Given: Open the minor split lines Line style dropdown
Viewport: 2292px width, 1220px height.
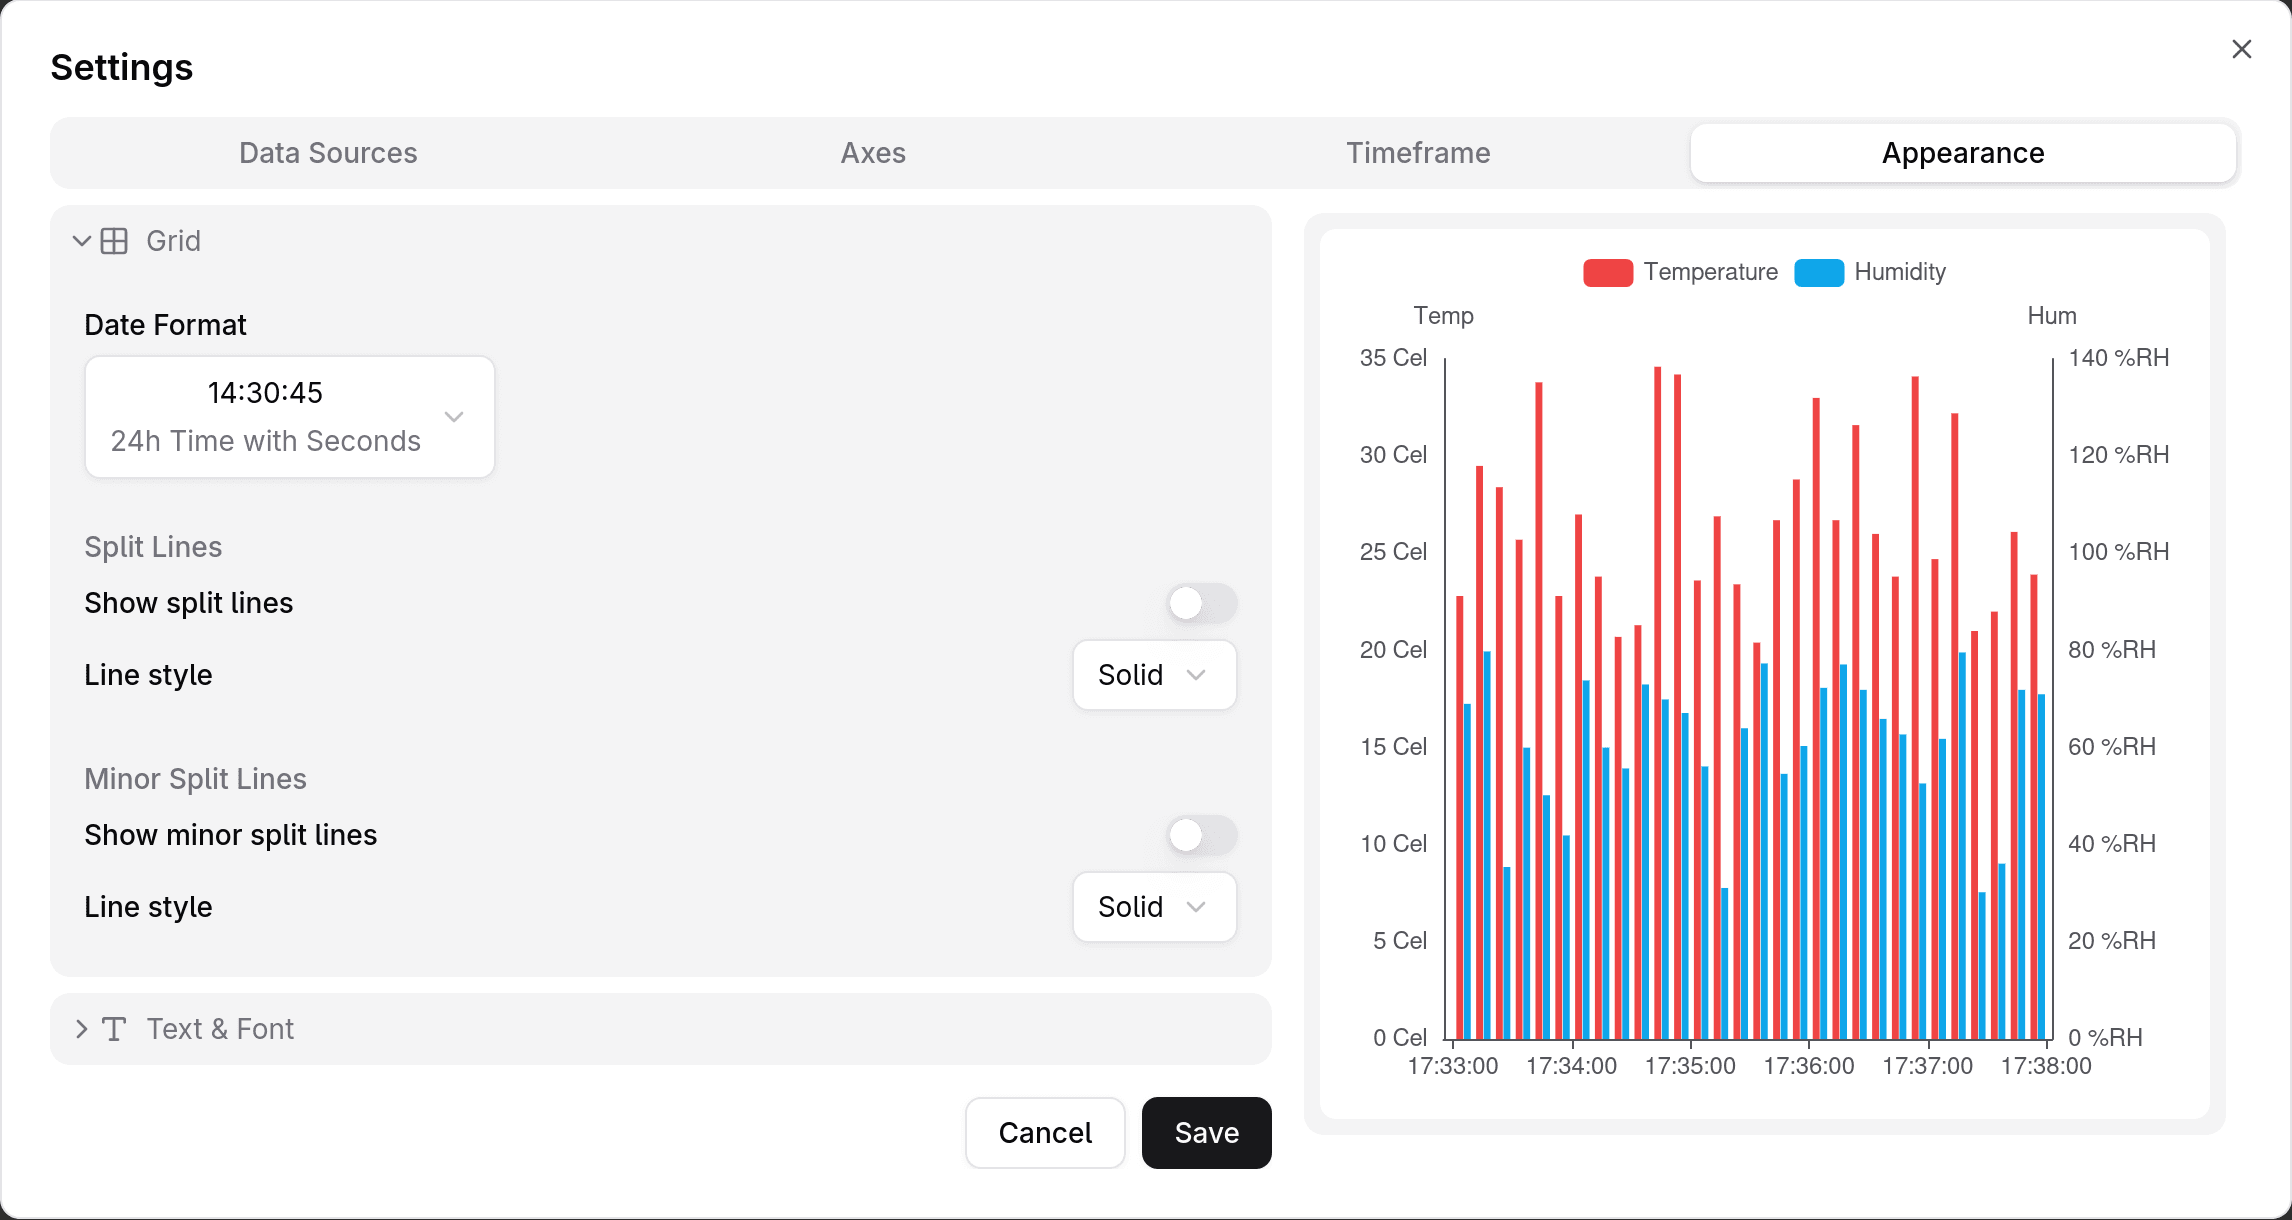Looking at the screenshot, I should [x=1153, y=907].
